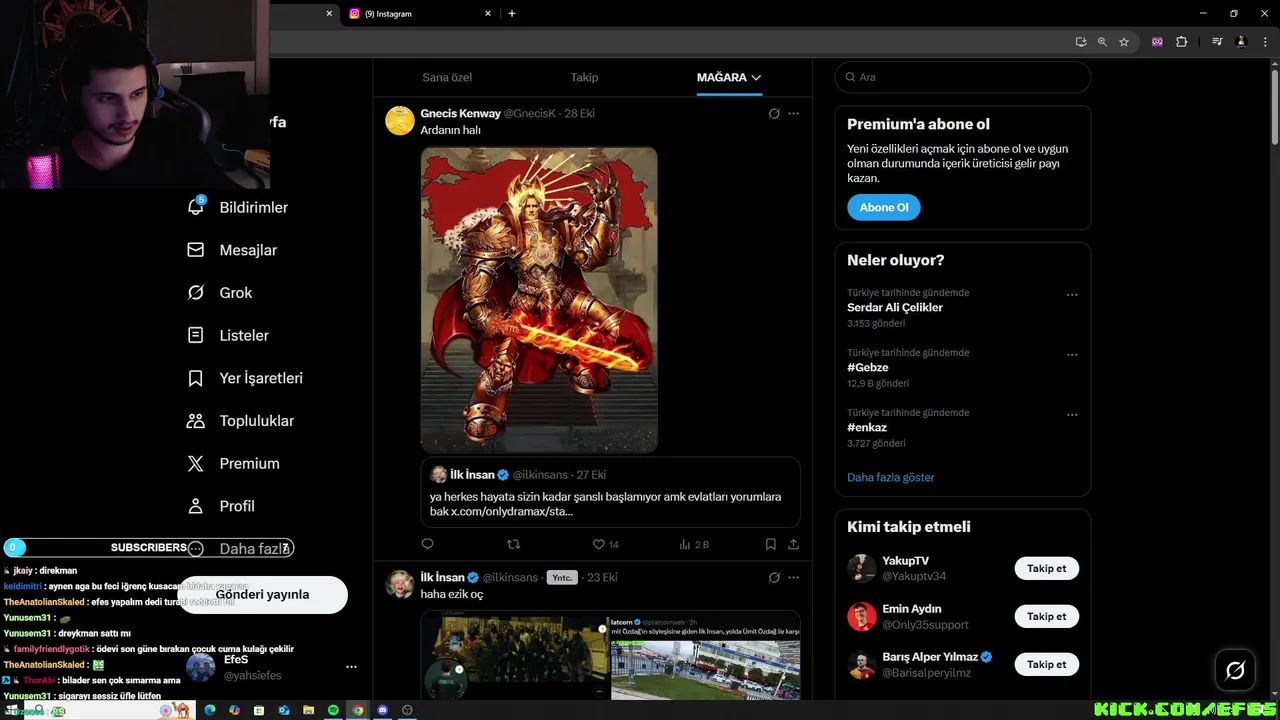Open EfeS account menu dots
Screen dimensions: 1280x720
[x=351, y=667]
